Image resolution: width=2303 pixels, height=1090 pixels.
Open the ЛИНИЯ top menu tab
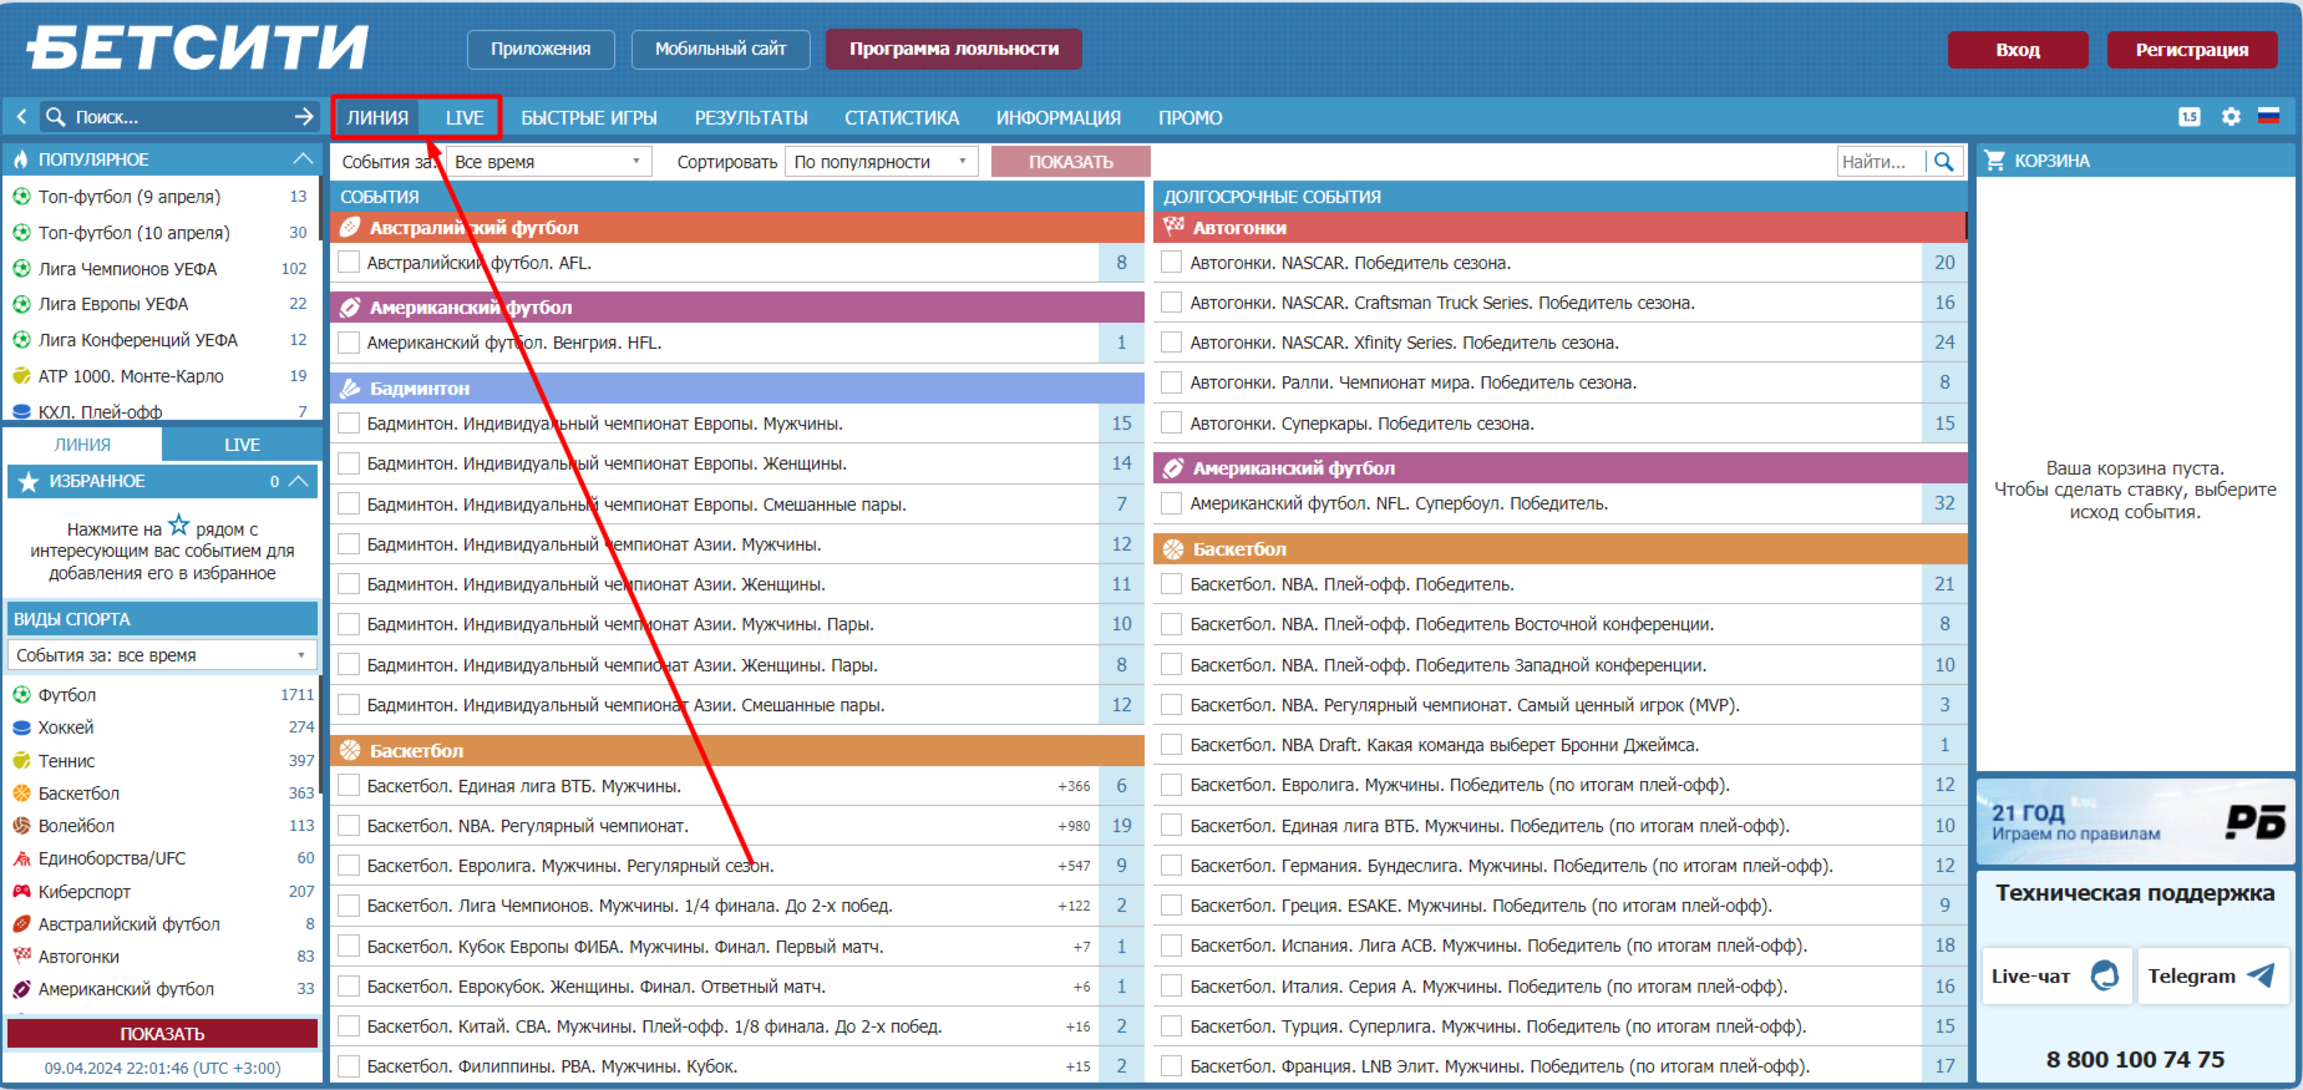point(377,118)
